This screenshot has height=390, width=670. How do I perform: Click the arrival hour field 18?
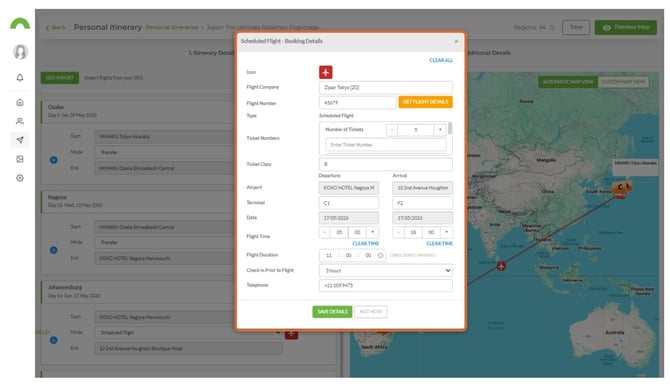click(413, 232)
